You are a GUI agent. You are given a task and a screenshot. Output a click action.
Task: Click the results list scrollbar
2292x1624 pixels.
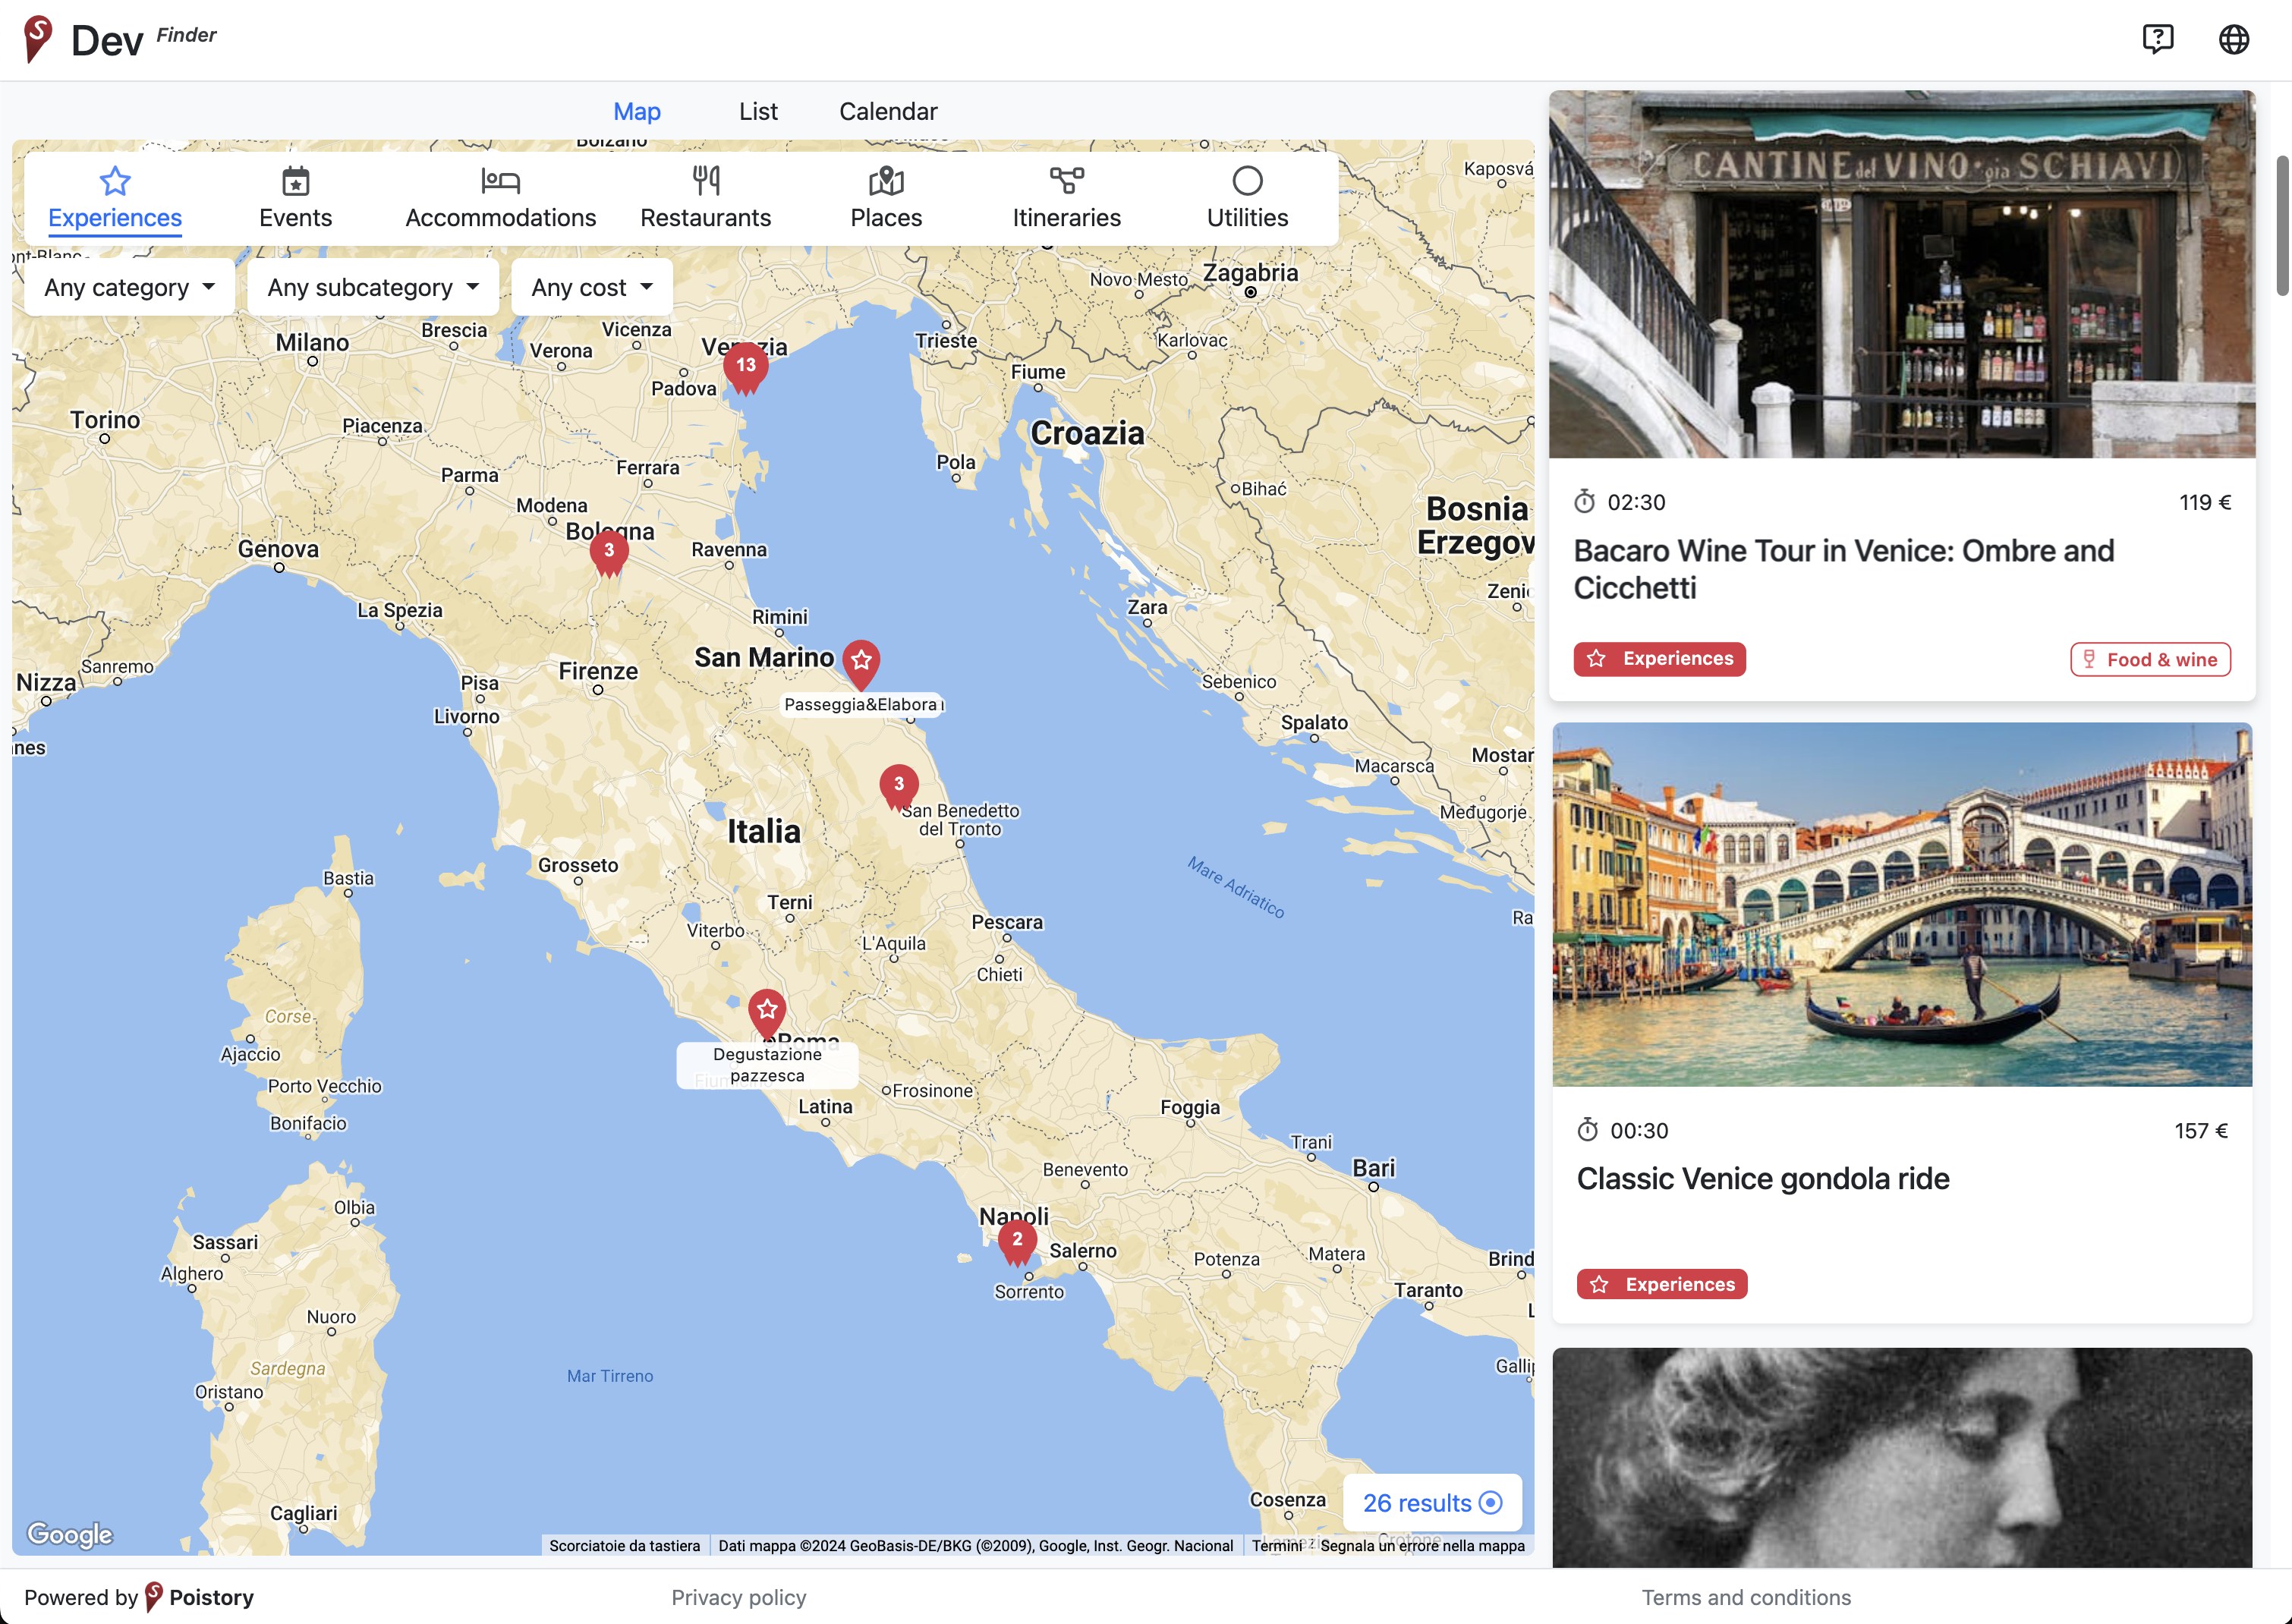2282,226
